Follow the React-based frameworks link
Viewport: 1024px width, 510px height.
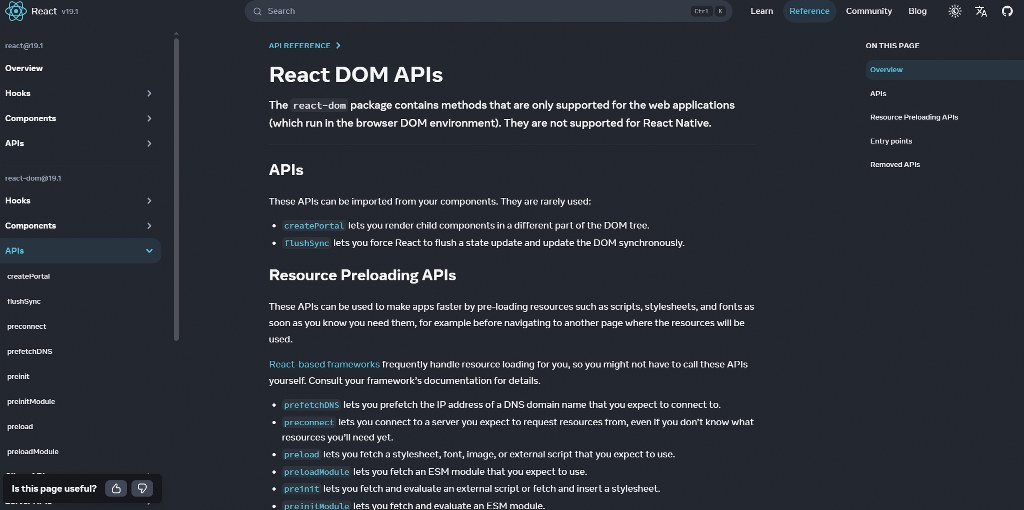click(324, 364)
